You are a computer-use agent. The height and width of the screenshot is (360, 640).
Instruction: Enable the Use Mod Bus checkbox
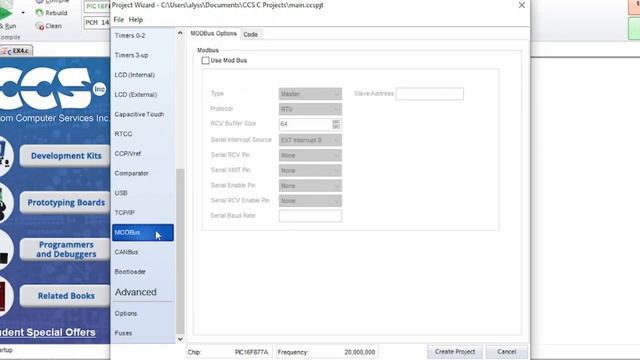(205, 60)
